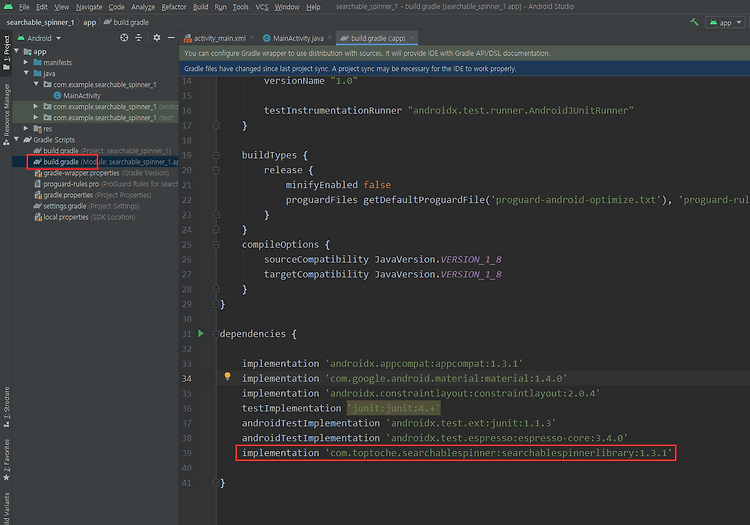Screen dimensions: 750x525
Task: Open the Structure tool window side tab
Action: point(6,406)
